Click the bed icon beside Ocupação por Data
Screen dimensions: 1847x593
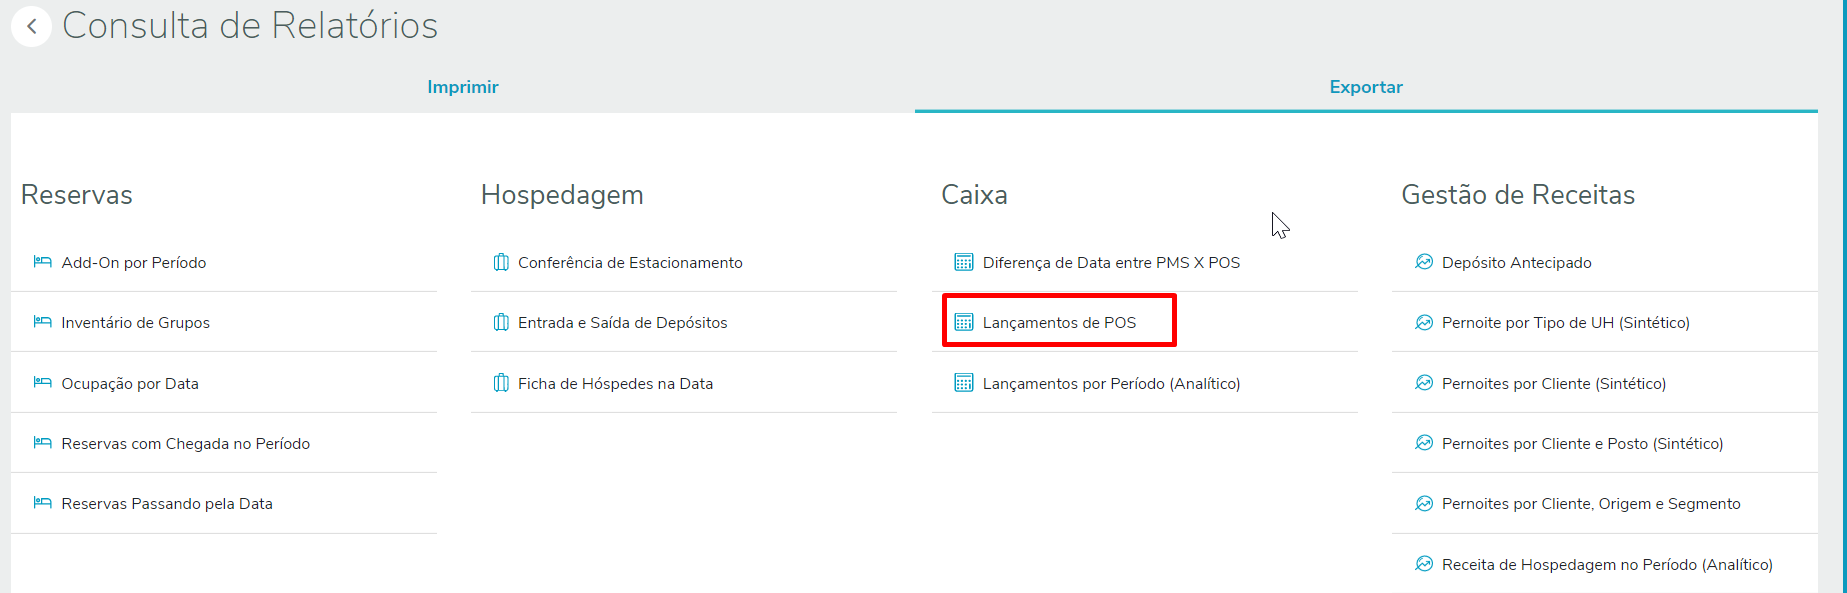(42, 383)
